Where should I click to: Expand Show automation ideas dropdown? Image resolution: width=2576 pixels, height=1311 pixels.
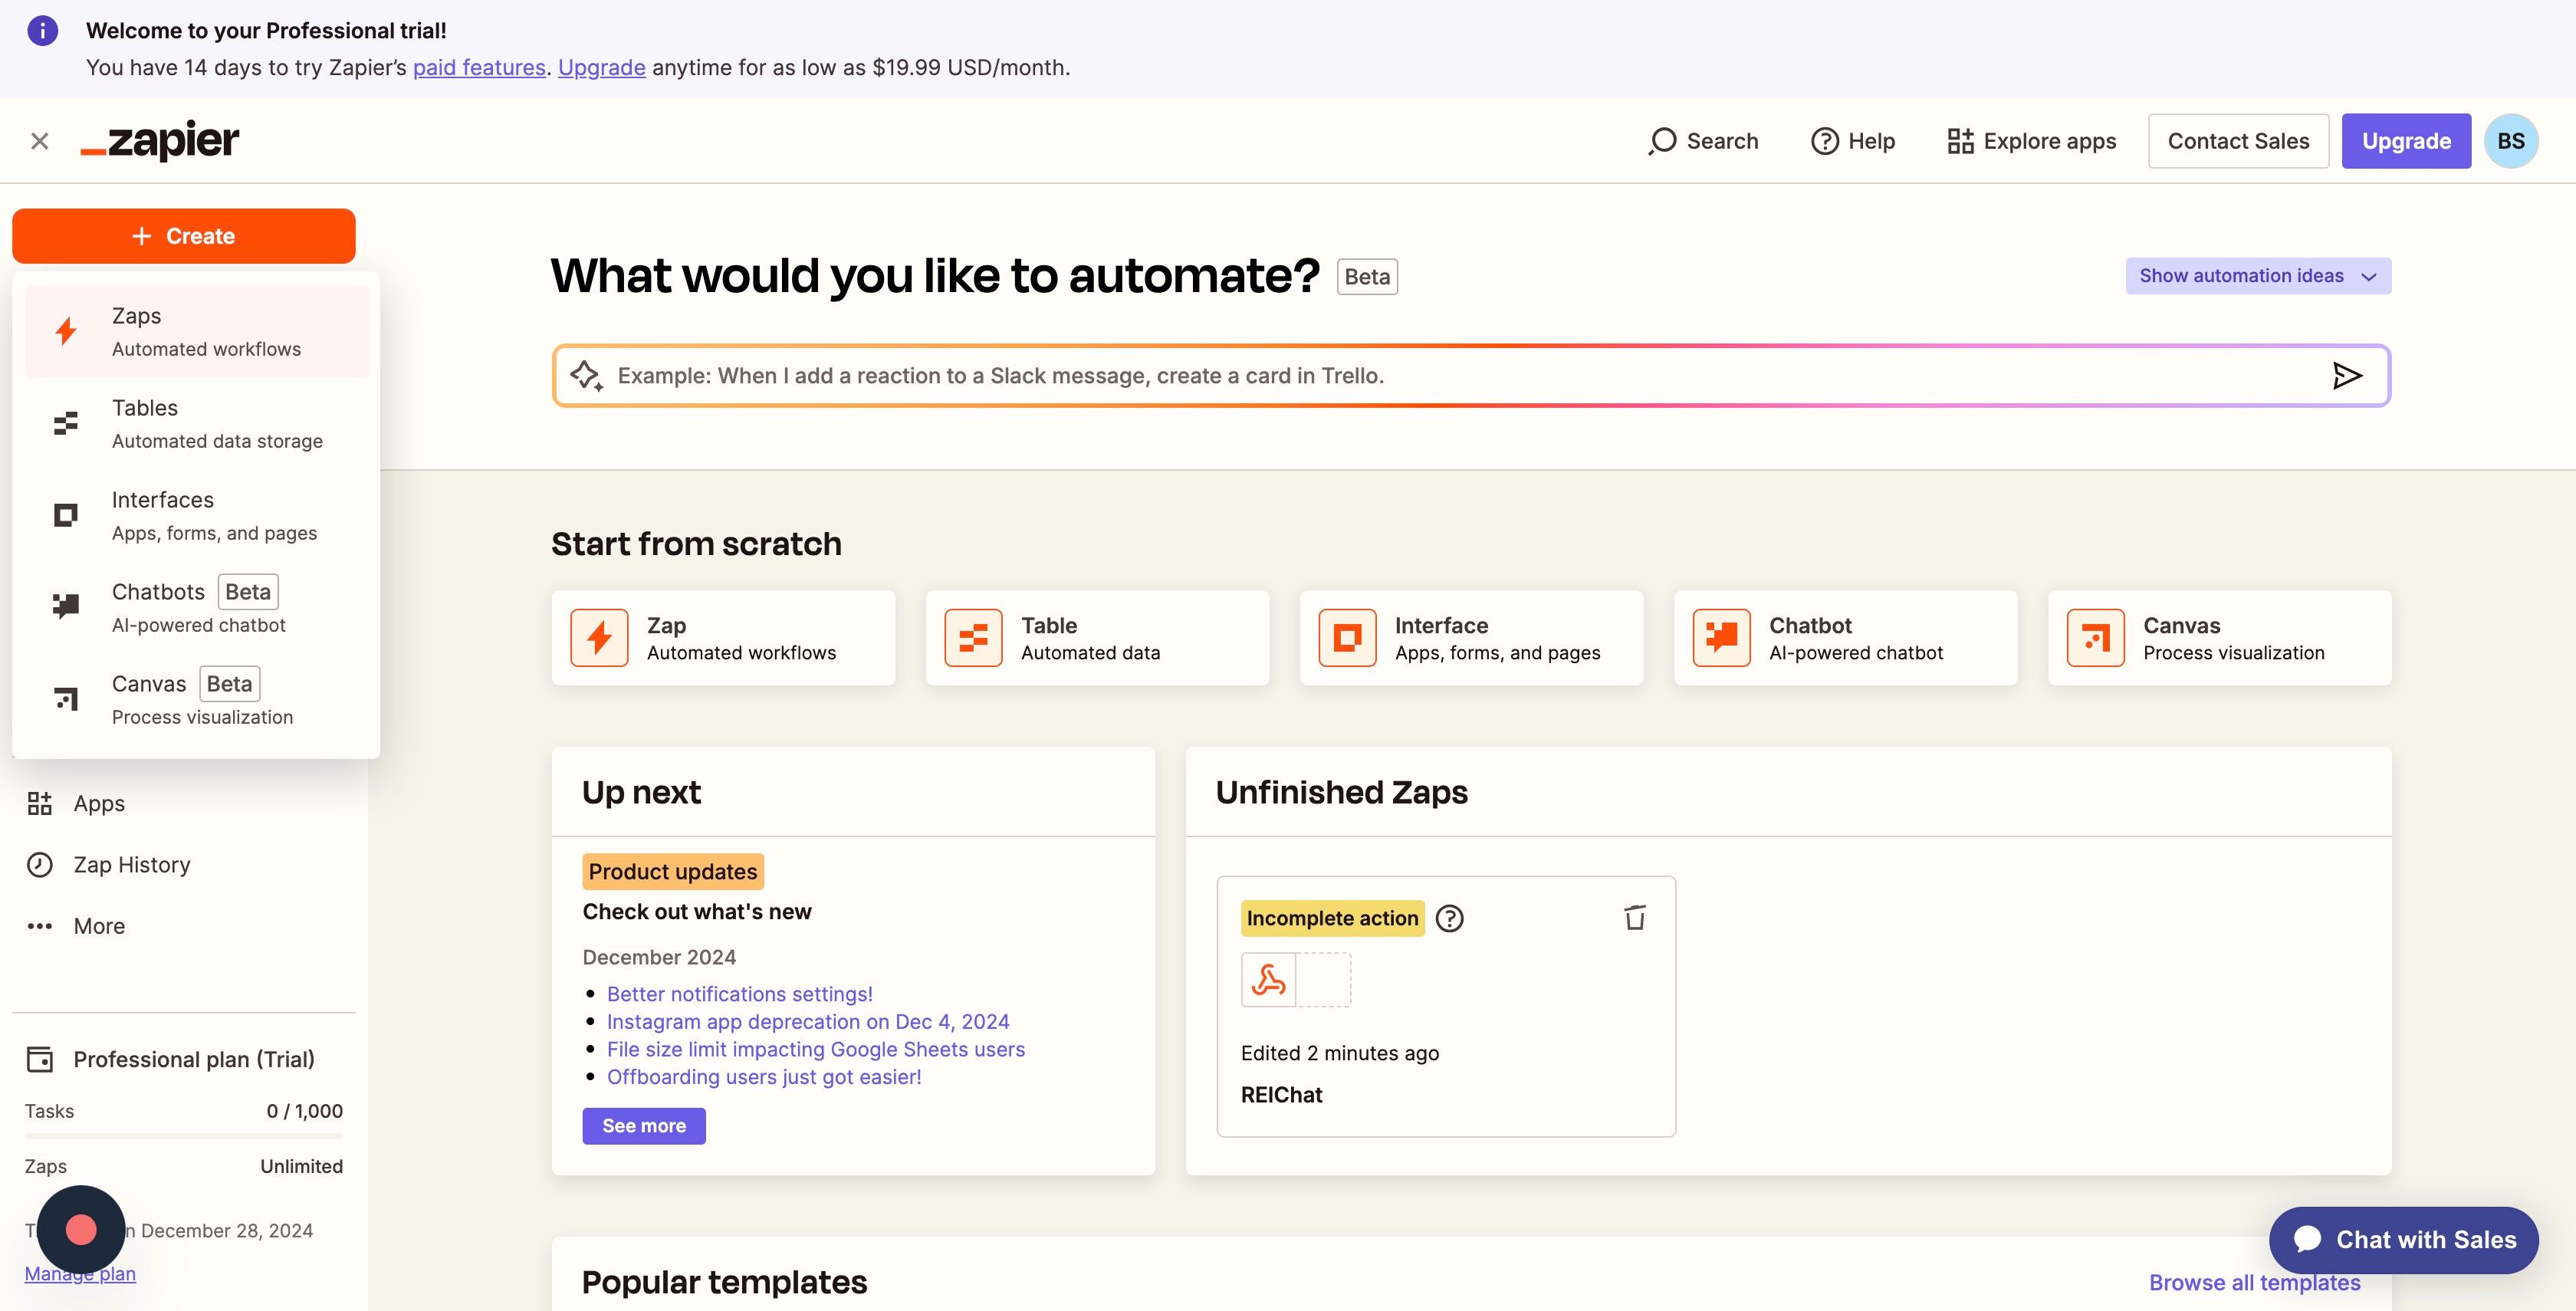2258,276
